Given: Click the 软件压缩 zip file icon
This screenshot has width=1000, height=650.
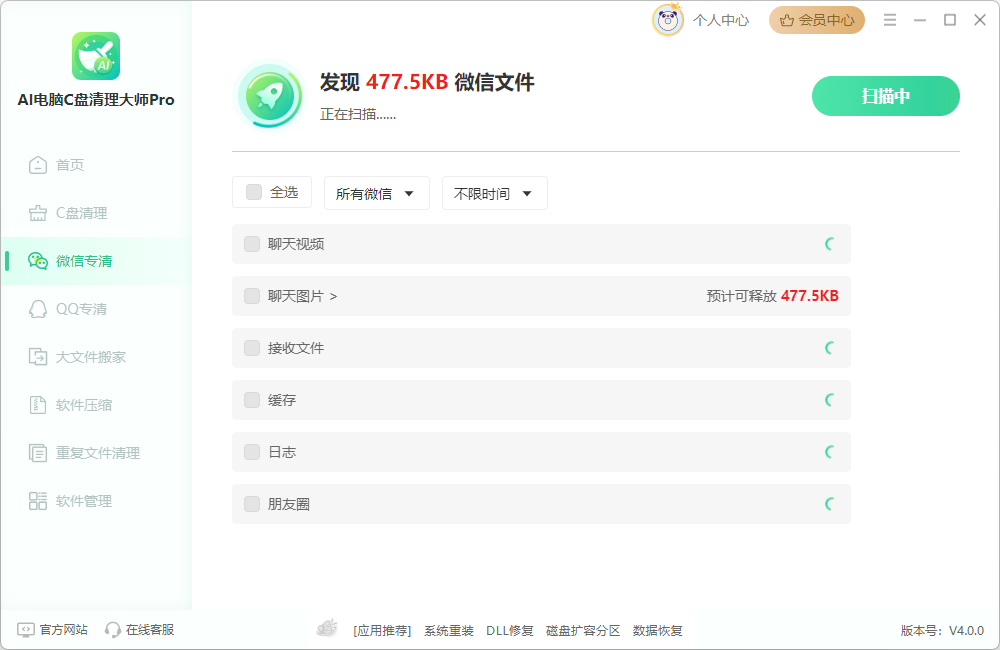Looking at the screenshot, I should tap(38, 404).
